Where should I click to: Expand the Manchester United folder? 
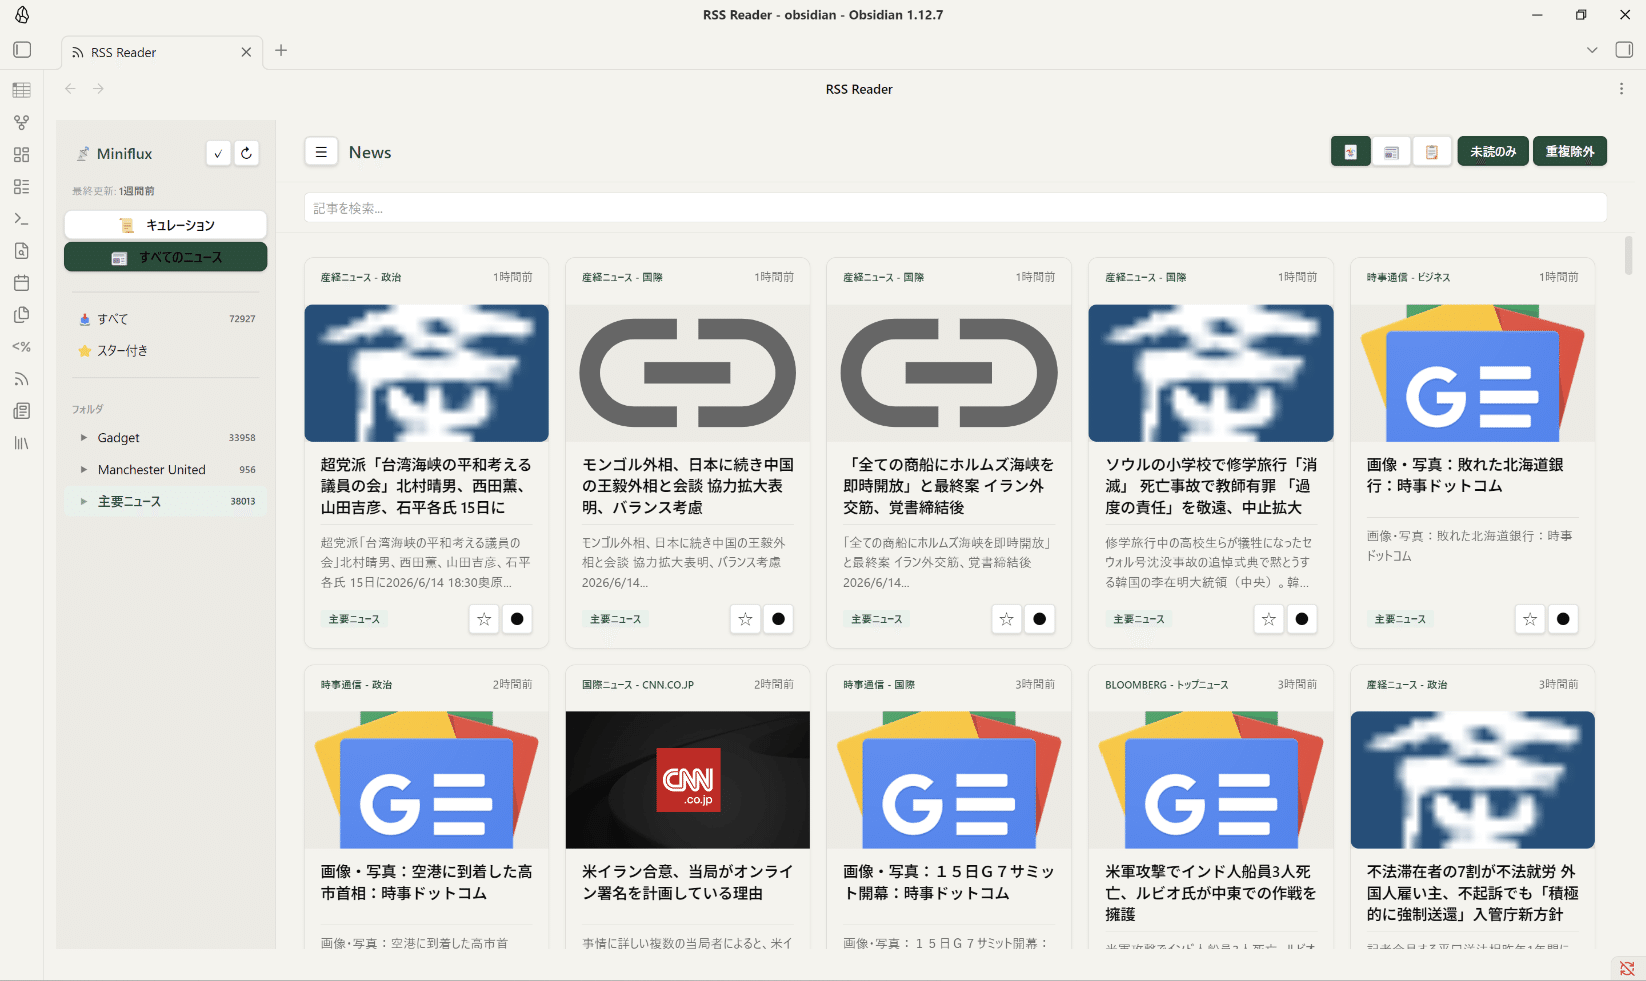coord(84,470)
